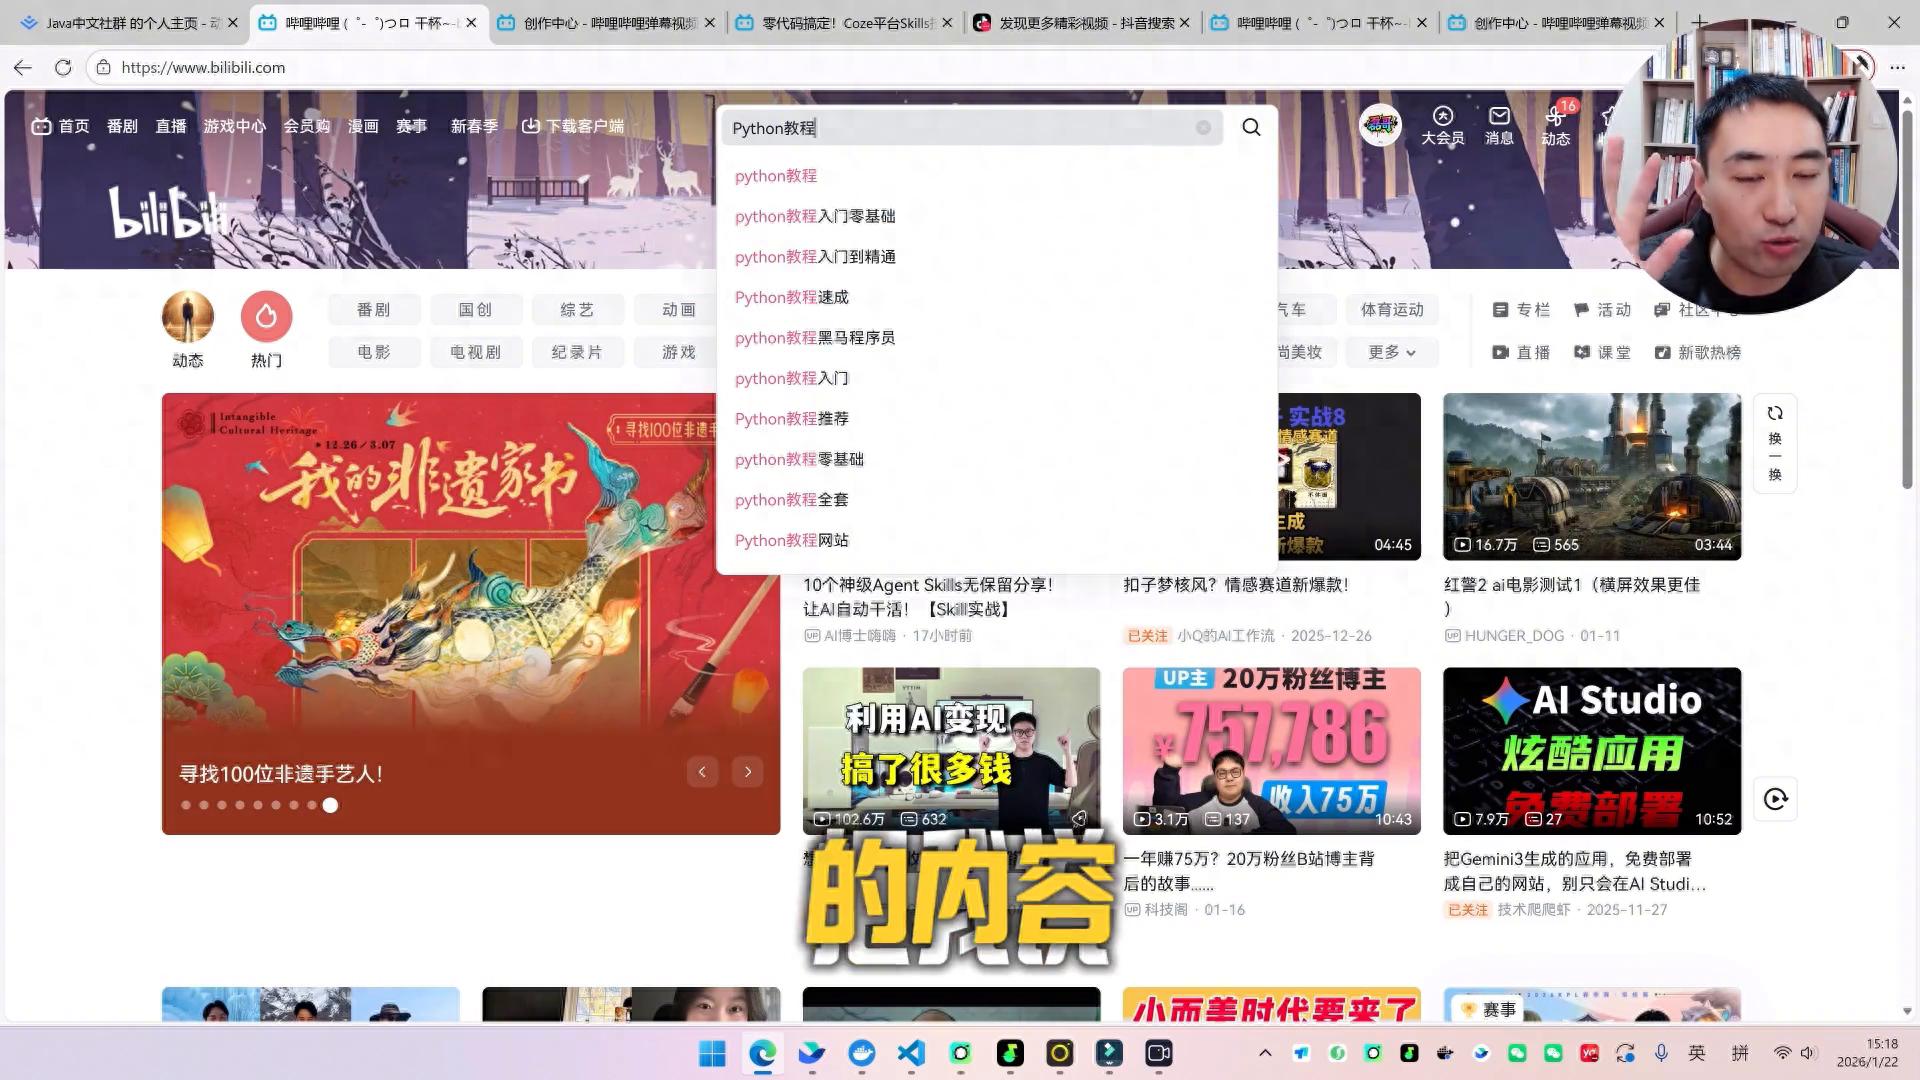Screen dimensions: 1920x1080
Task: Select suggestion python教程入门零基础
Action: pos(814,216)
